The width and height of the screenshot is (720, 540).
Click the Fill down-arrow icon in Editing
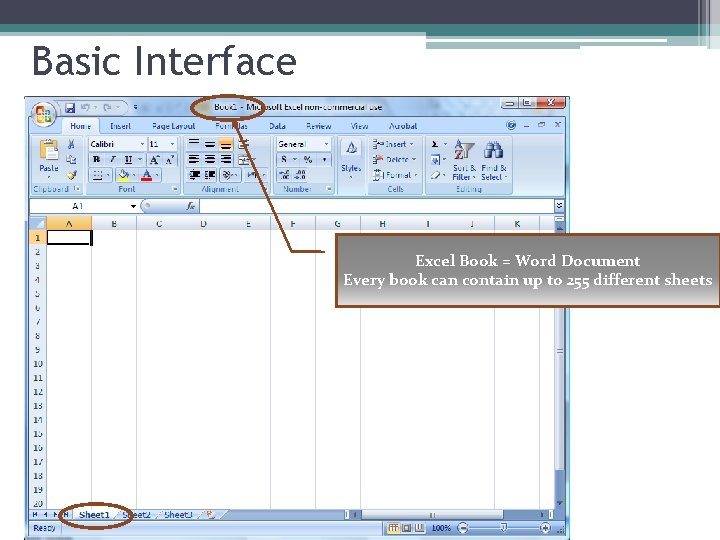pyautogui.click(x=435, y=160)
